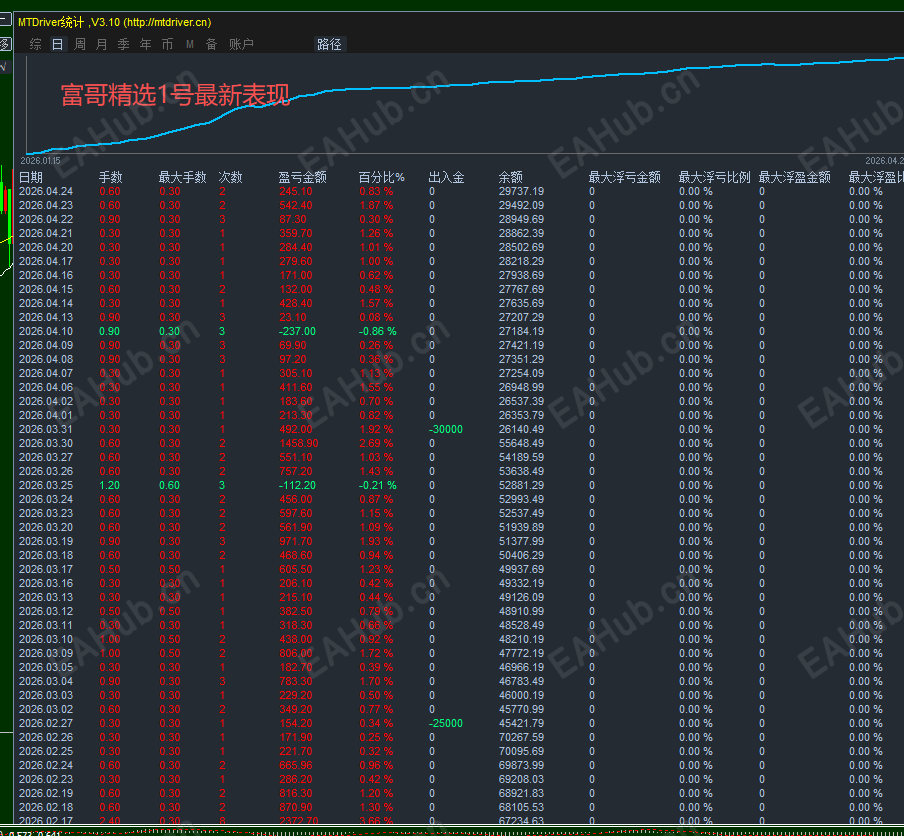The image size is (904, 836).
Task: Click the 最大浮盈金额 column header
Action: click(794, 177)
